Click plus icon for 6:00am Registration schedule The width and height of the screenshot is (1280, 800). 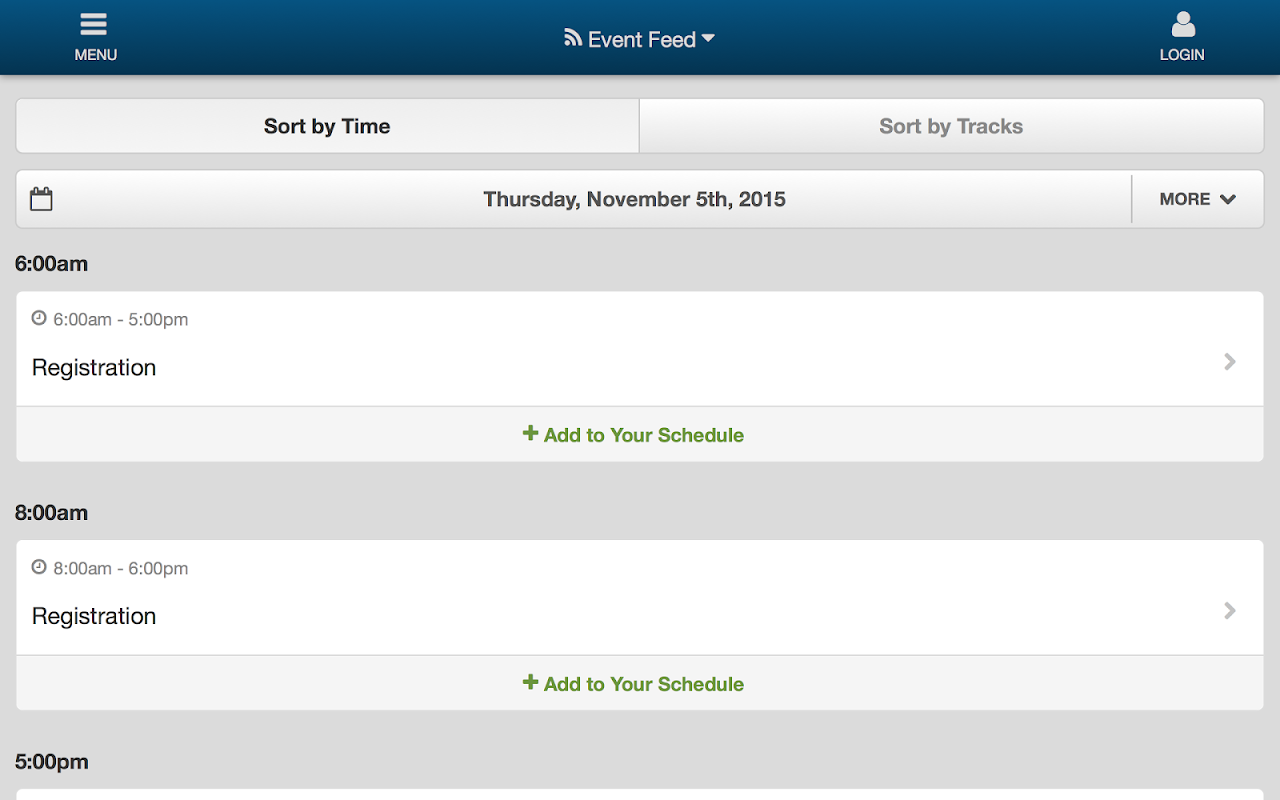coord(530,434)
